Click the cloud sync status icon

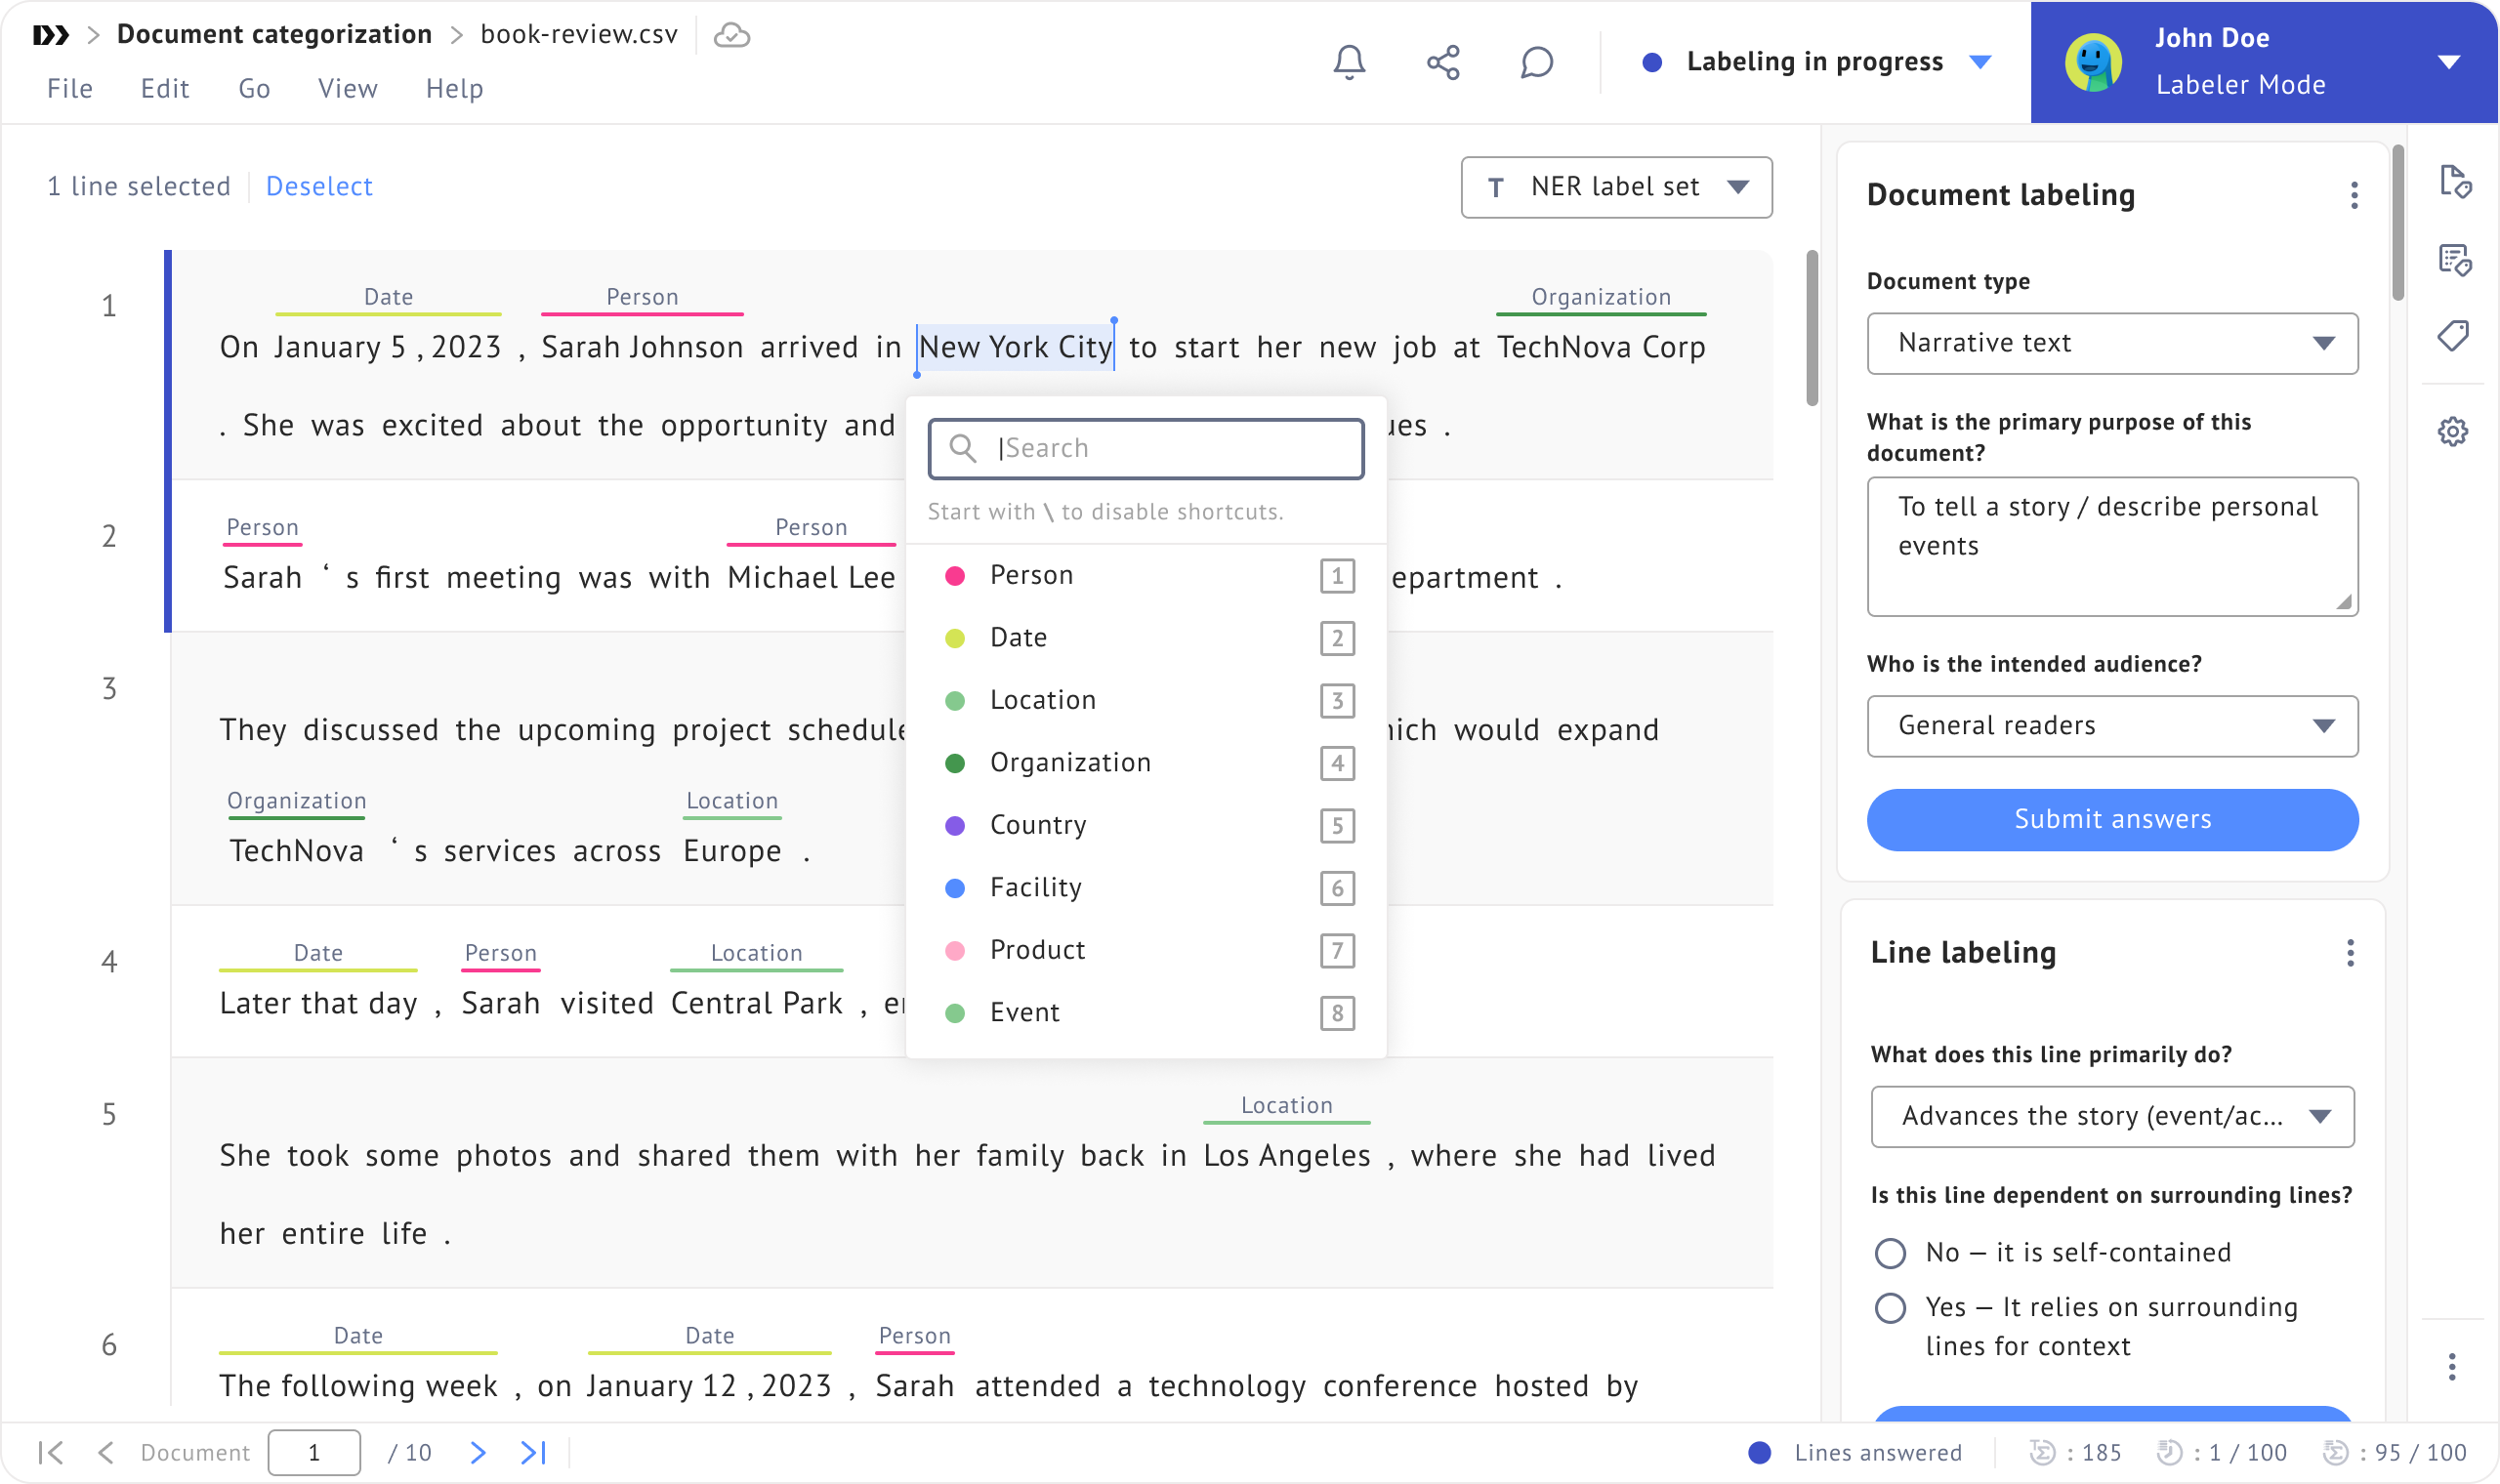(732, 35)
